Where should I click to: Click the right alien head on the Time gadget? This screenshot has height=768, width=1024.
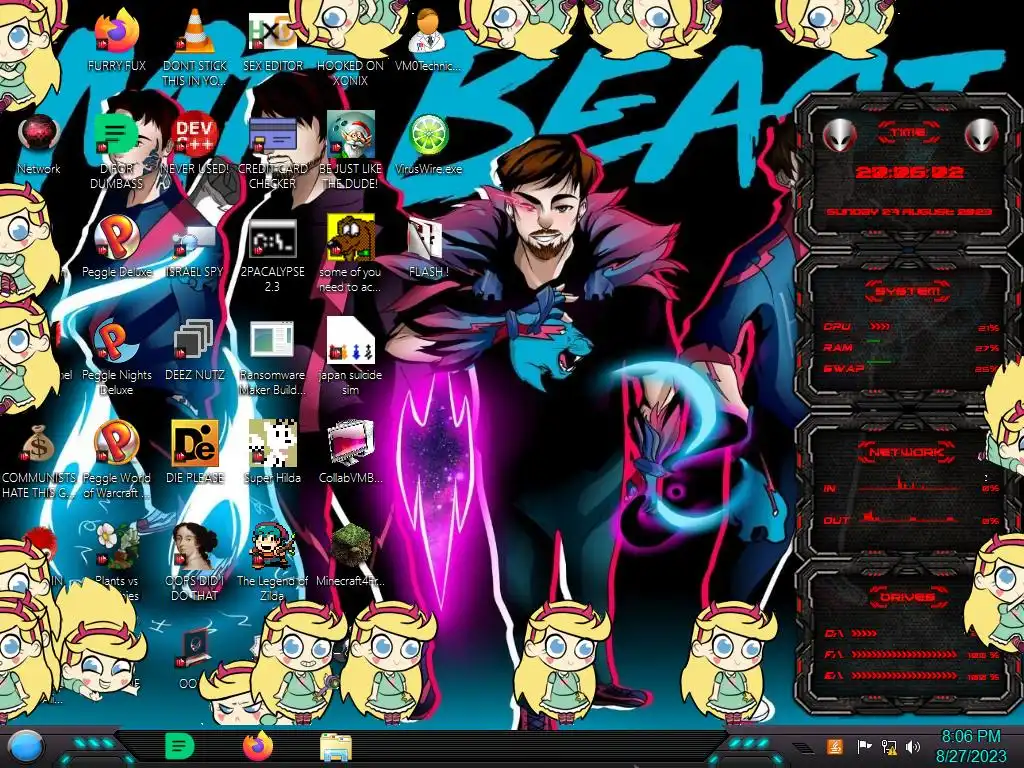pos(982,136)
